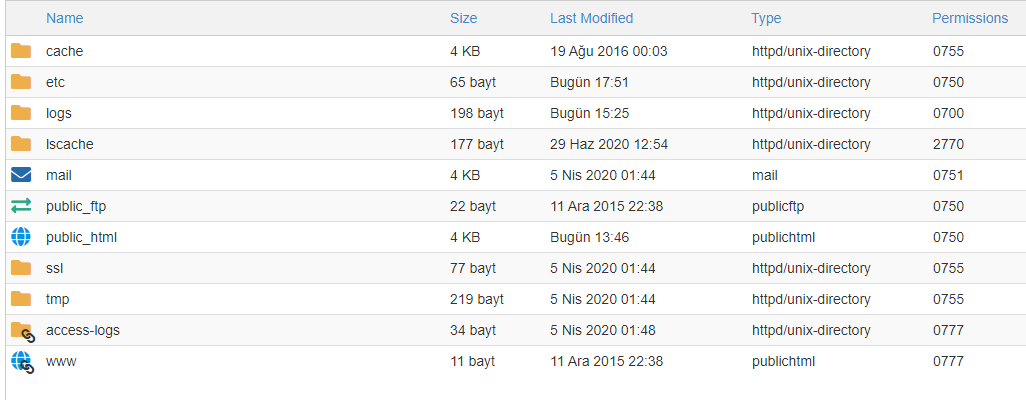Click the access-logs linked folder icon
This screenshot has height=400, width=1026.
(22, 332)
